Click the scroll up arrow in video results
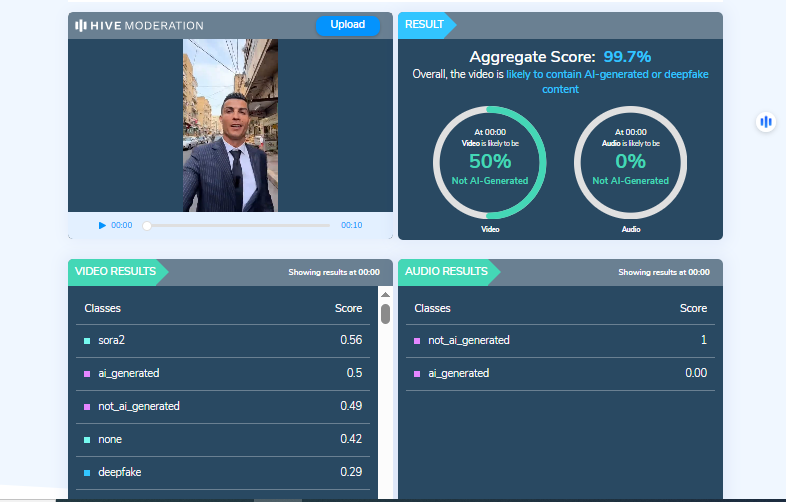786x502 pixels. [x=385, y=294]
